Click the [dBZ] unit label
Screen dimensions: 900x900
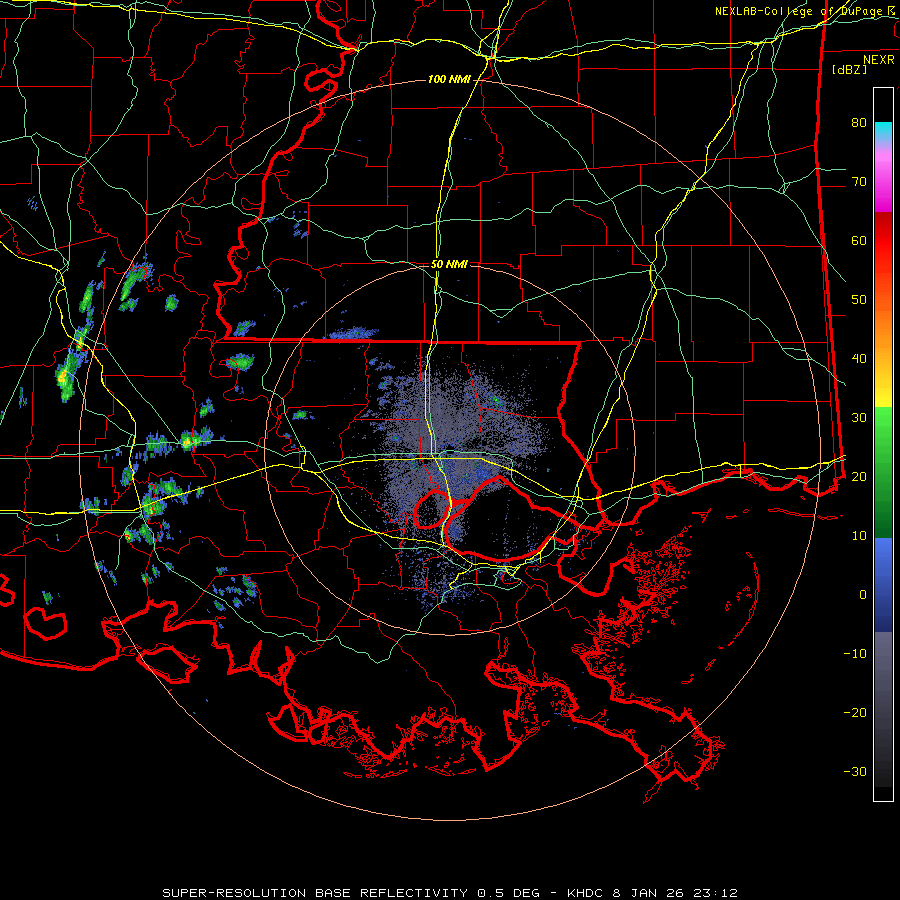pos(850,69)
